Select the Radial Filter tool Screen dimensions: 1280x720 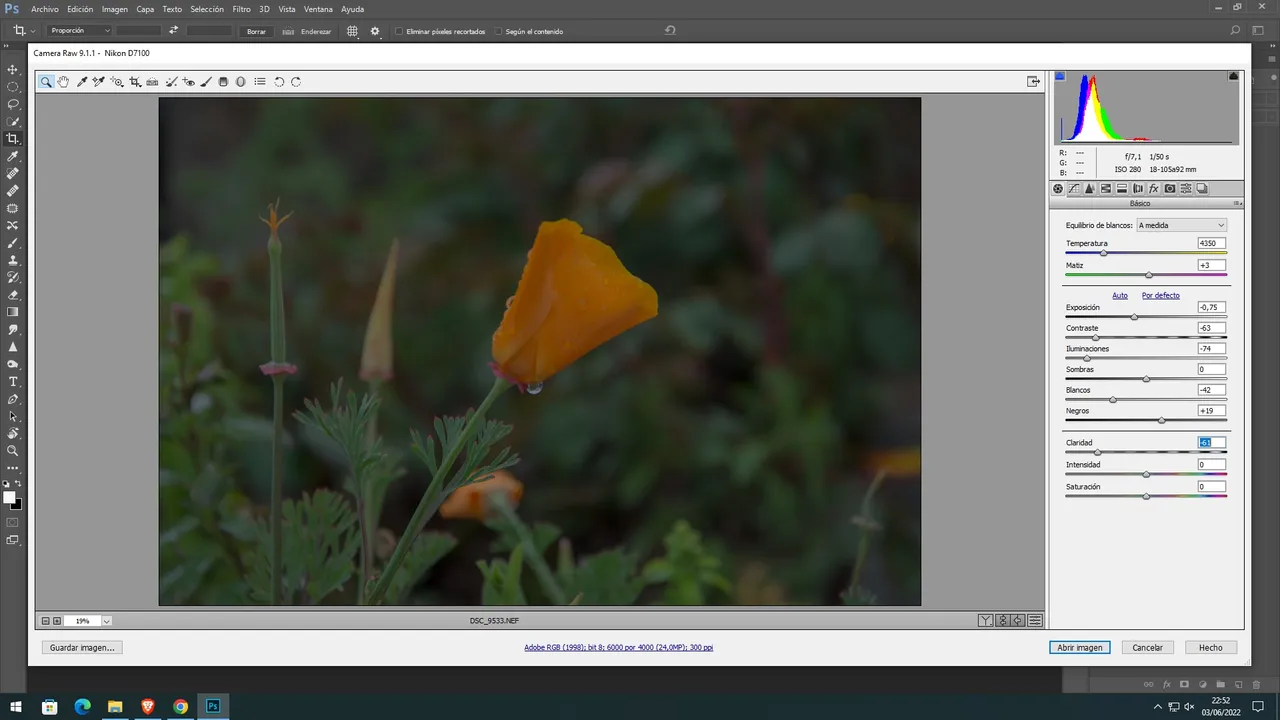coord(241,82)
